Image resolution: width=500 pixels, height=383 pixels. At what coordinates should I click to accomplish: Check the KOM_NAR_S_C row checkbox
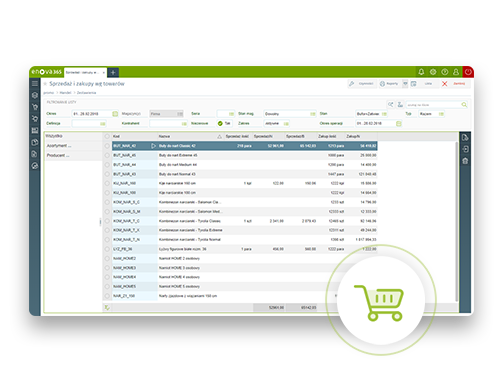pos(107,202)
